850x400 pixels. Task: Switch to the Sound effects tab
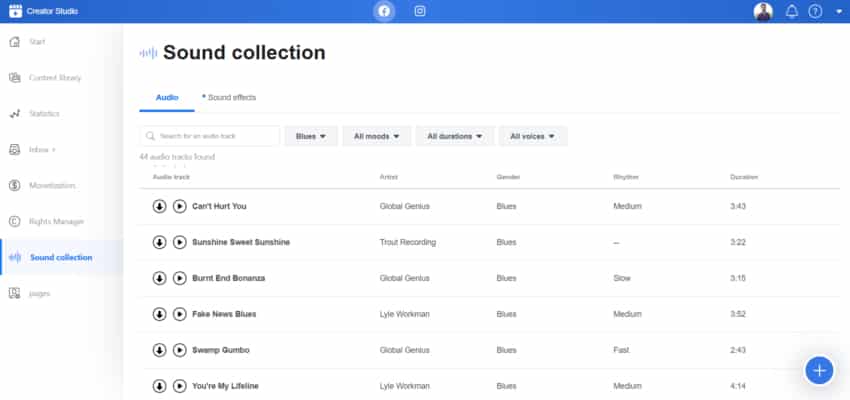click(x=230, y=97)
